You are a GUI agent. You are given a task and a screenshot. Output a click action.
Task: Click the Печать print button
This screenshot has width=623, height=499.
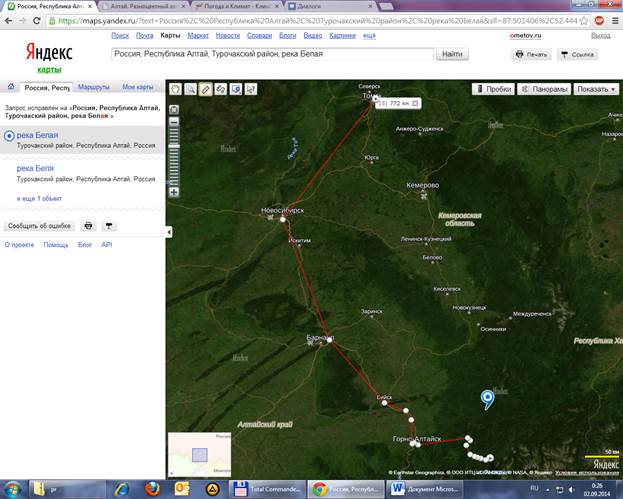pos(531,54)
